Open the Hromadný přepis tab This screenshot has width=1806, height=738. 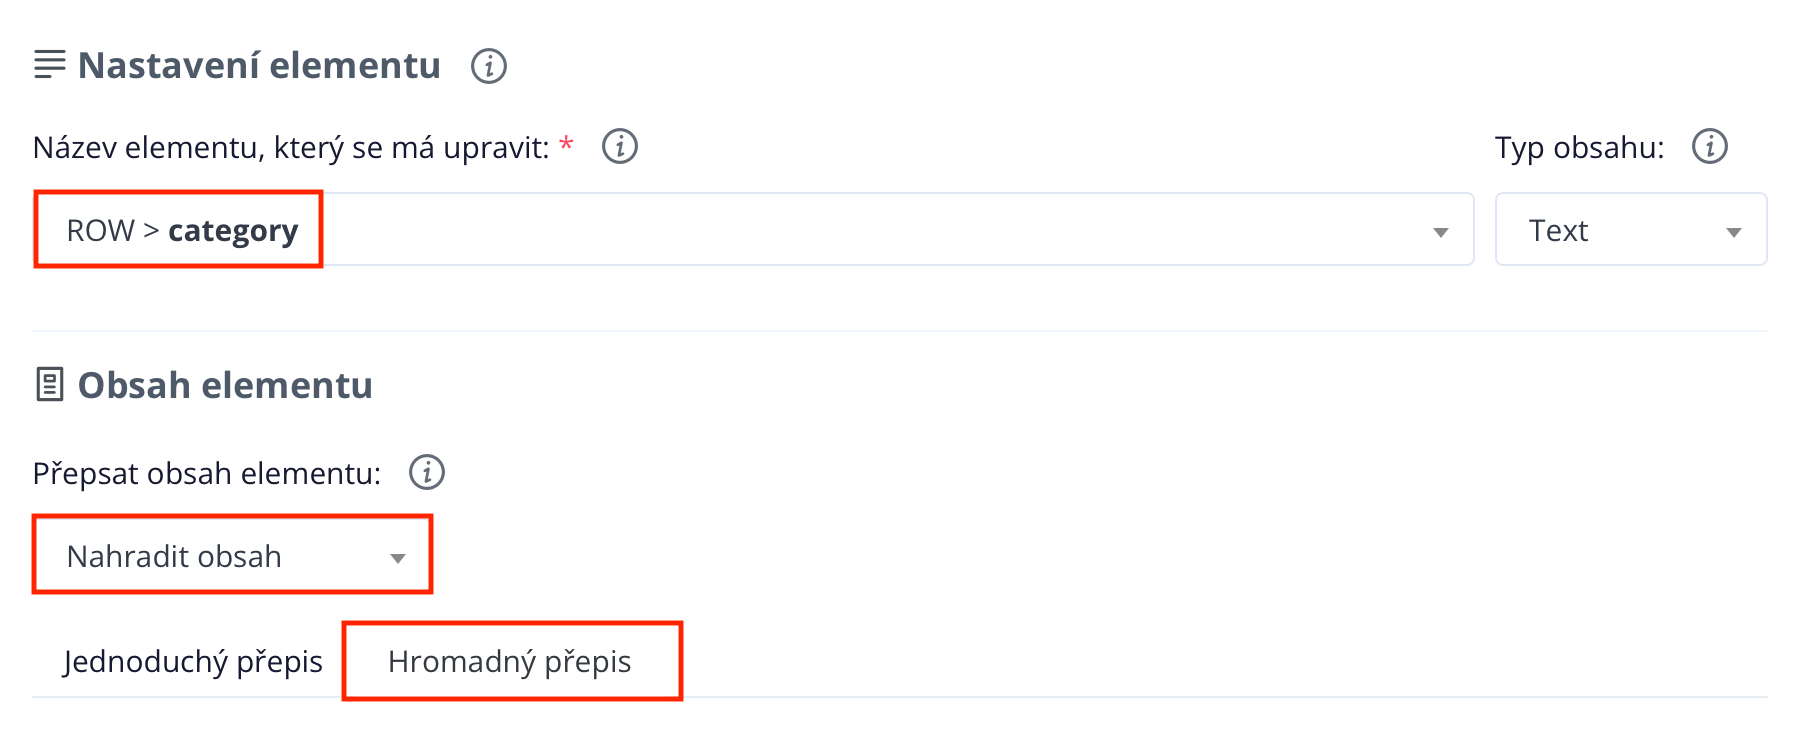point(510,662)
